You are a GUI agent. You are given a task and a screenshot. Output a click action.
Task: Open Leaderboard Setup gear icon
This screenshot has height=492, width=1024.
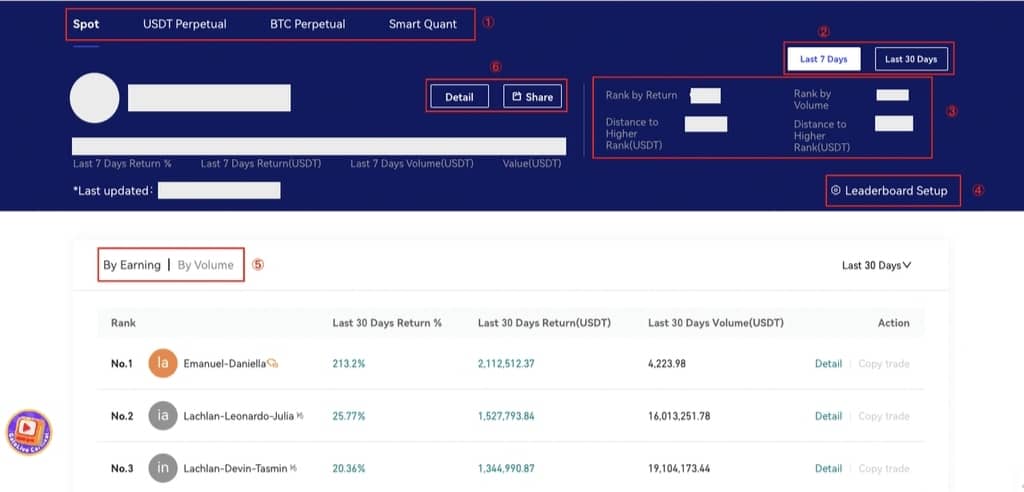[836, 190]
